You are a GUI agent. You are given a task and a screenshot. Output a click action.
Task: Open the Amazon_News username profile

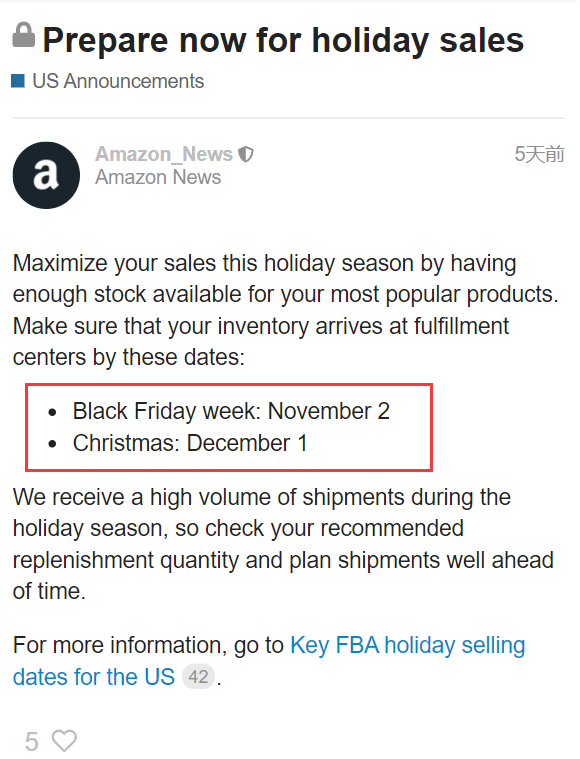(x=164, y=154)
